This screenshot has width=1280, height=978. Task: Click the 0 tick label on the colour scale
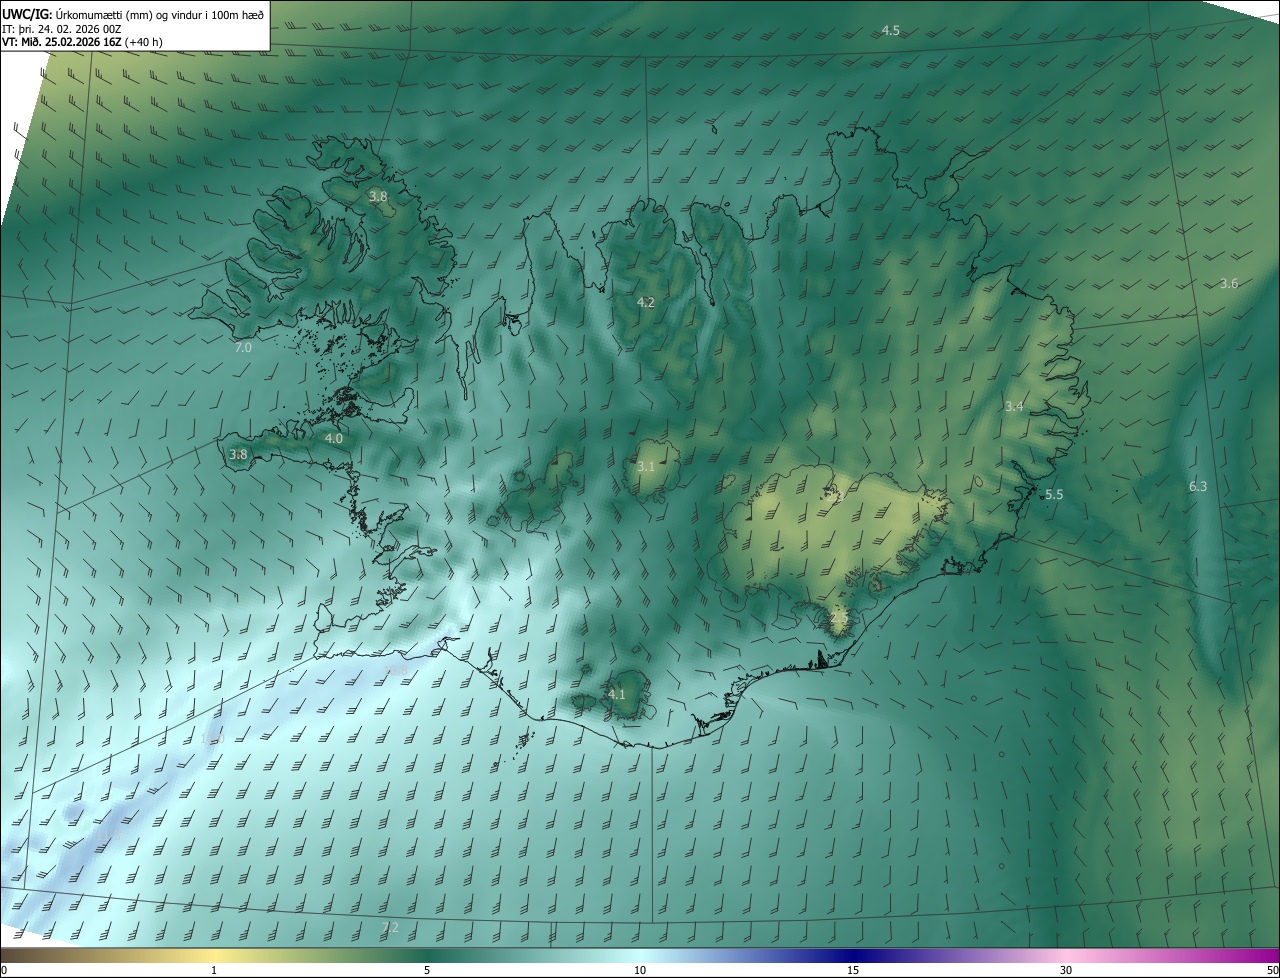[4, 970]
